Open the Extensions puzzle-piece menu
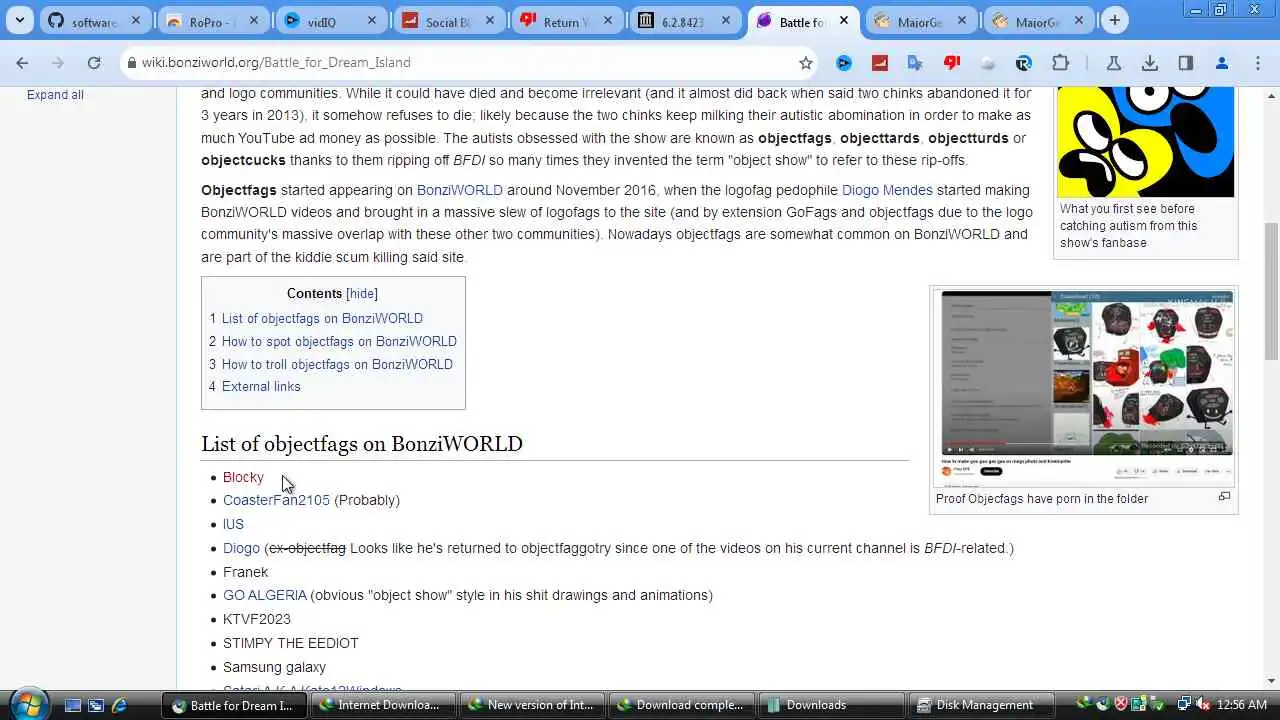Viewport: 1280px width, 720px height. (x=1061, y=62)
